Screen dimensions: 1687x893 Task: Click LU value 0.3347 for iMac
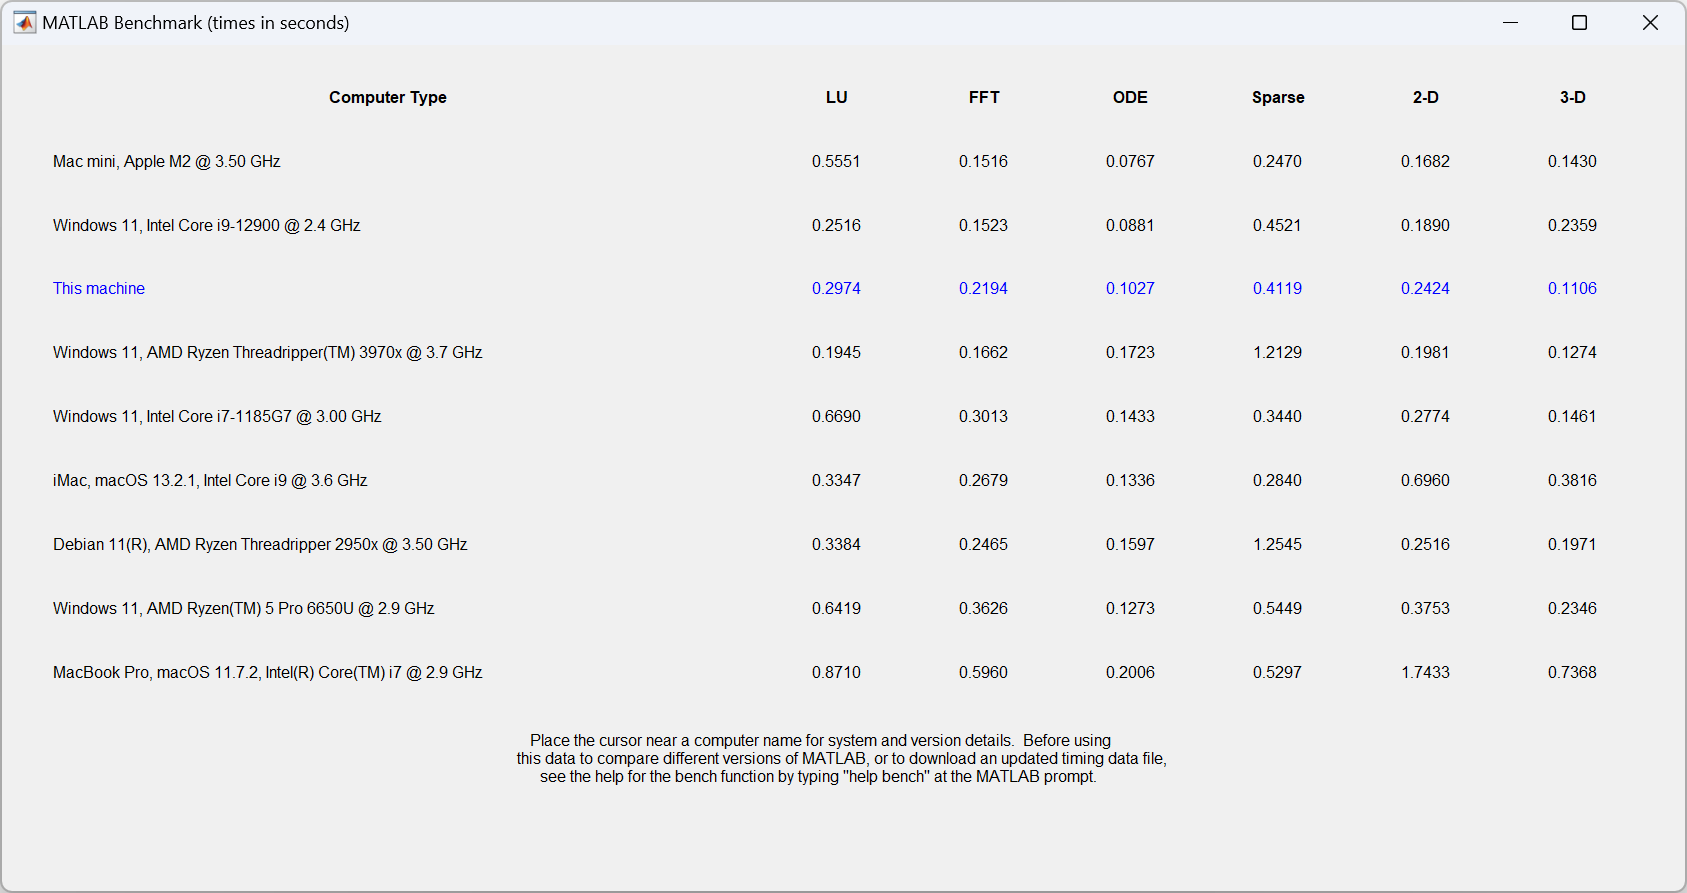pos(836,480)
